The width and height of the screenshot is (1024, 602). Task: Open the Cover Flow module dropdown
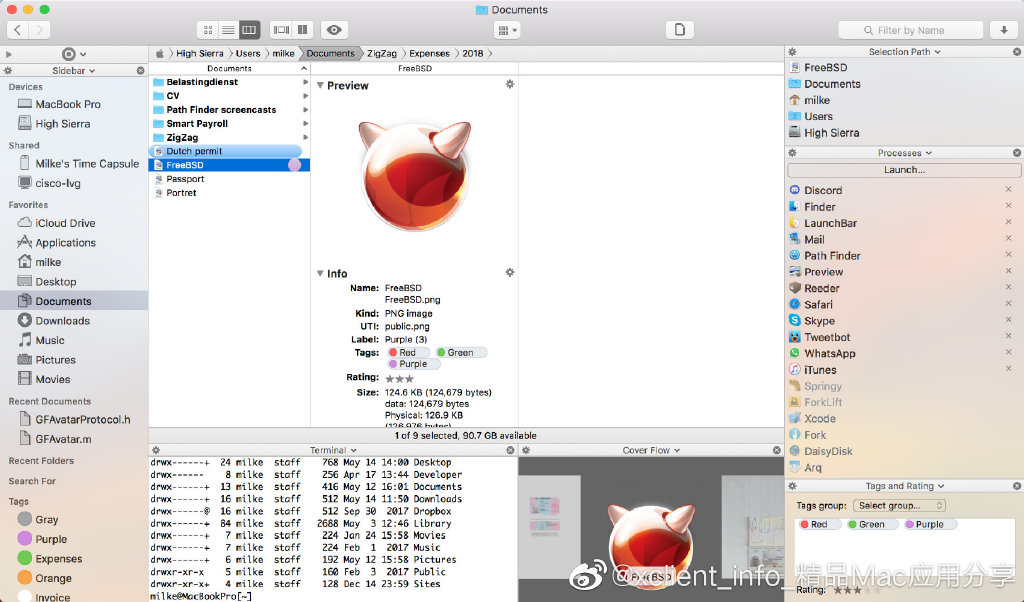click(x=651, y=450)
